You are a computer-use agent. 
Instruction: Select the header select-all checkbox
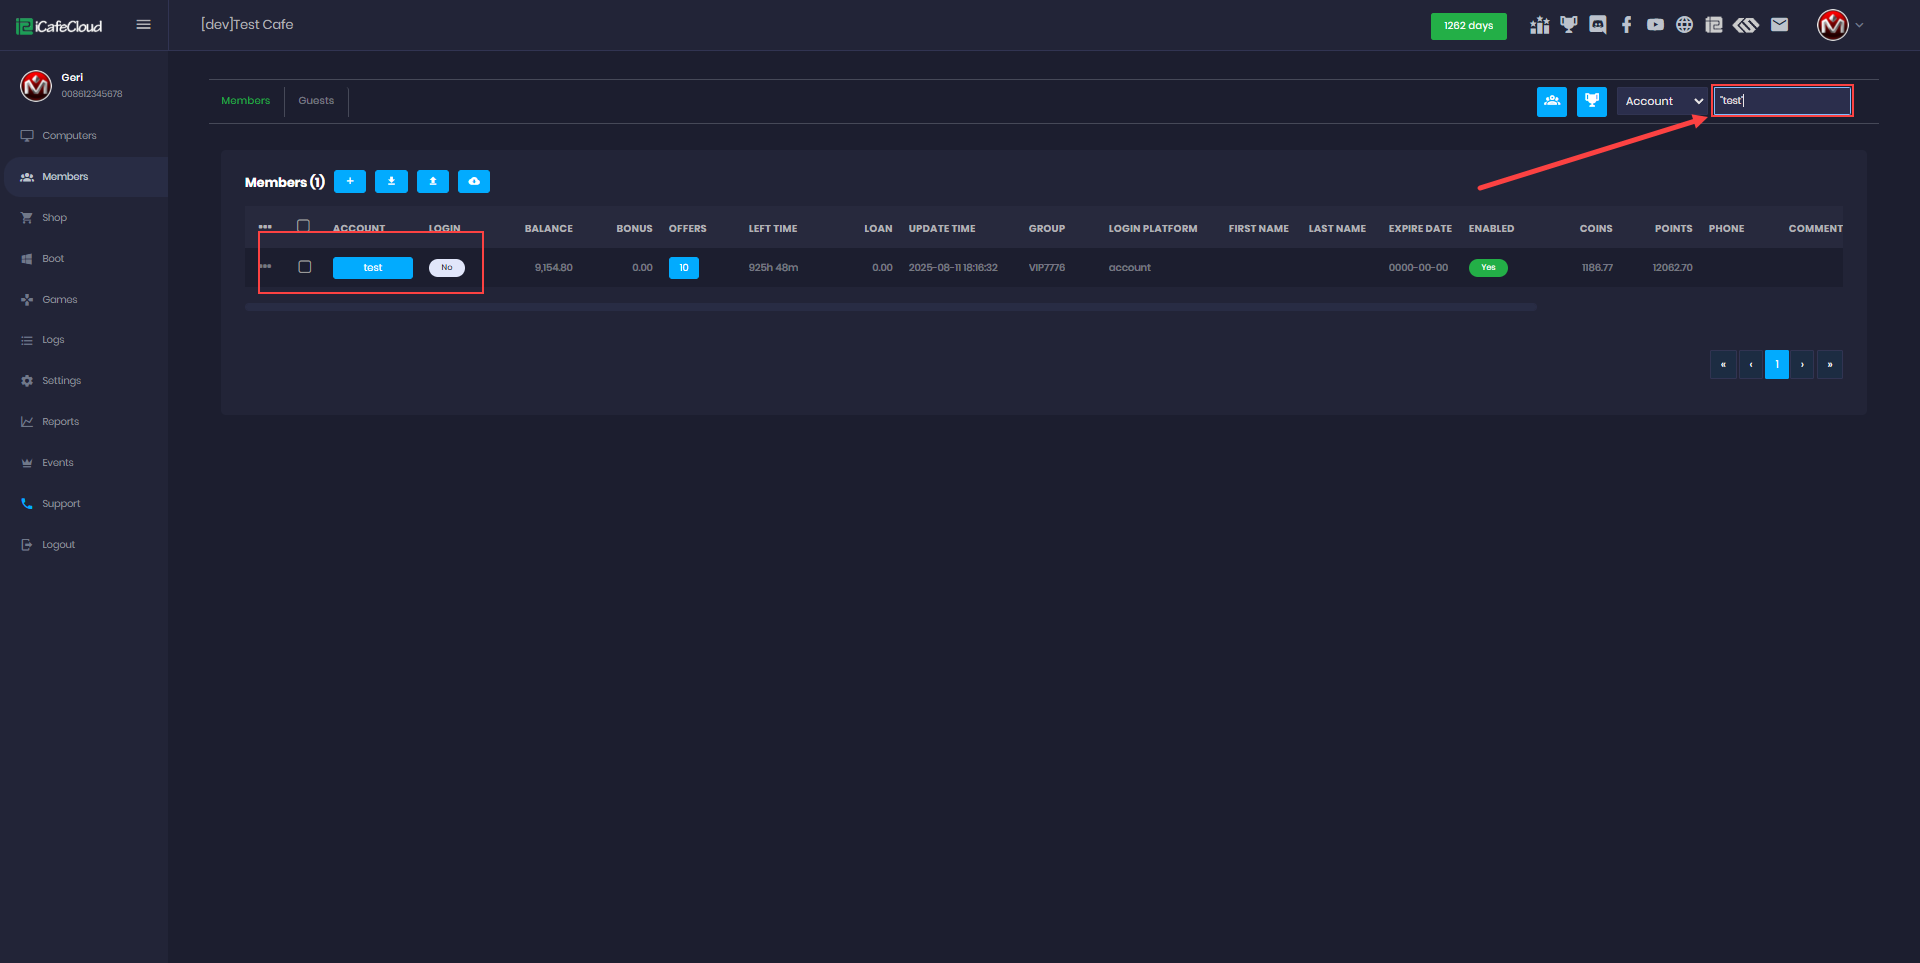304,226
